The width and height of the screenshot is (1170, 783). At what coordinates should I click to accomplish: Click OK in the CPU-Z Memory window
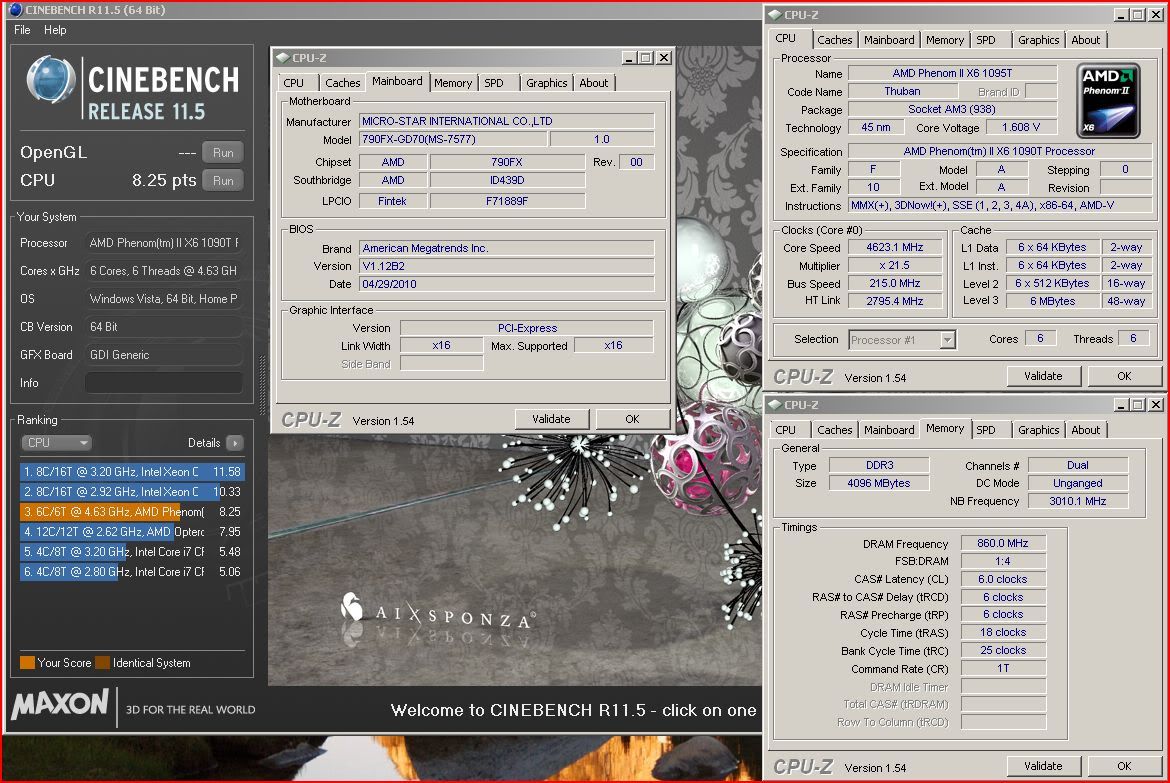point(1124,766)
